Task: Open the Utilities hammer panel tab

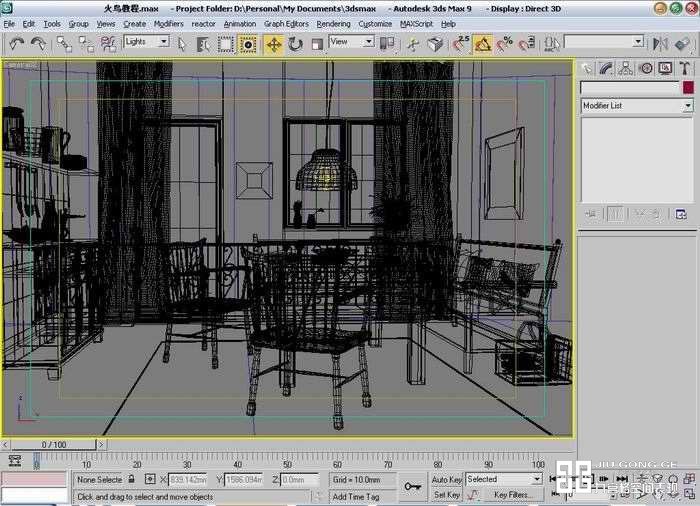Action: [x=684, y=68]
